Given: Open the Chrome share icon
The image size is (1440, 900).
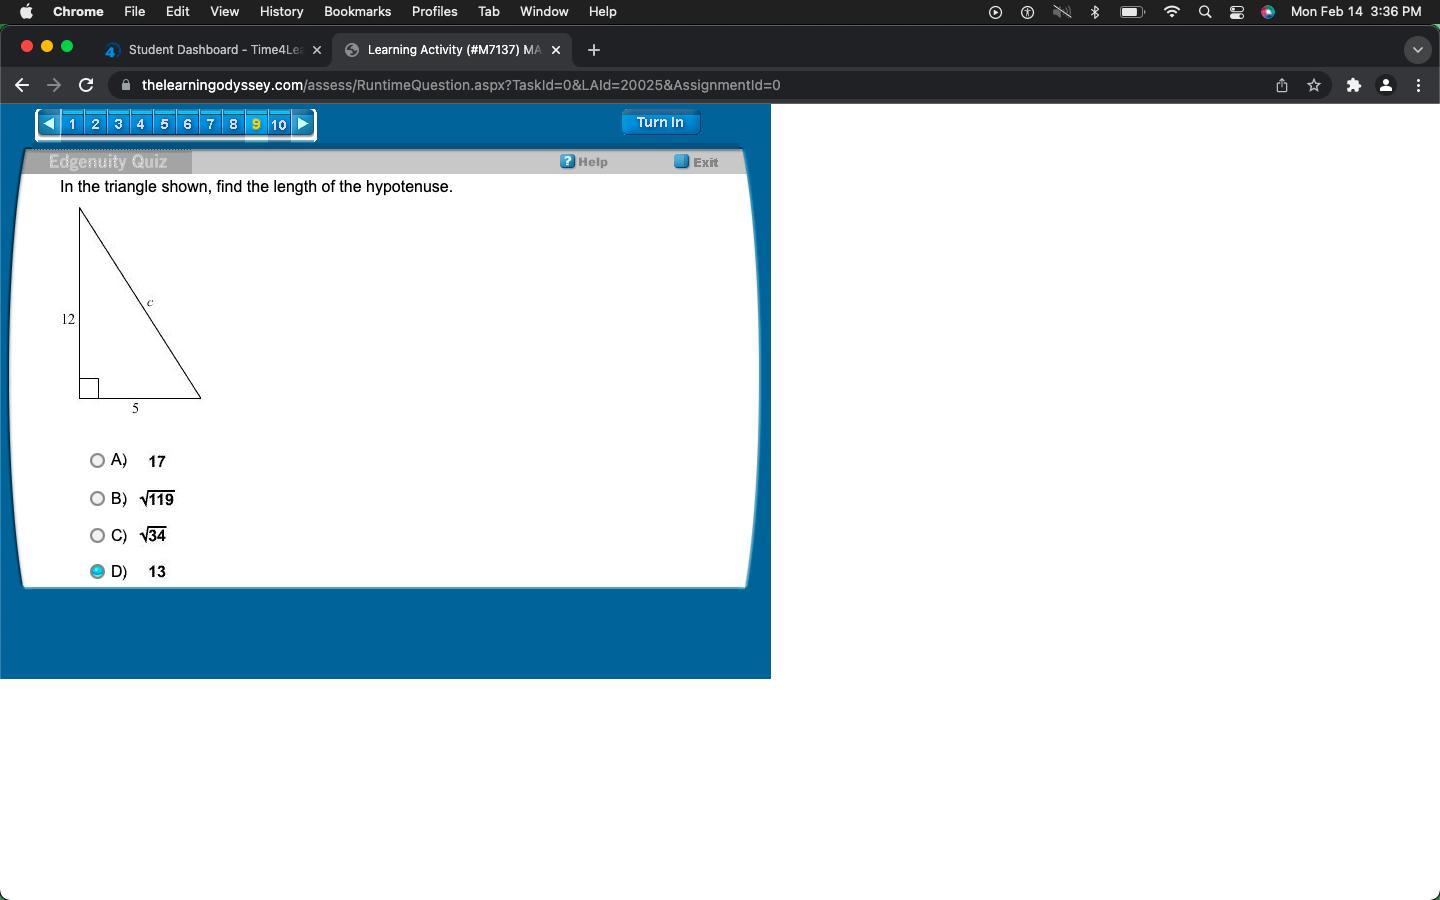Looking at the screenshot, I should (x=1282, y=85).
